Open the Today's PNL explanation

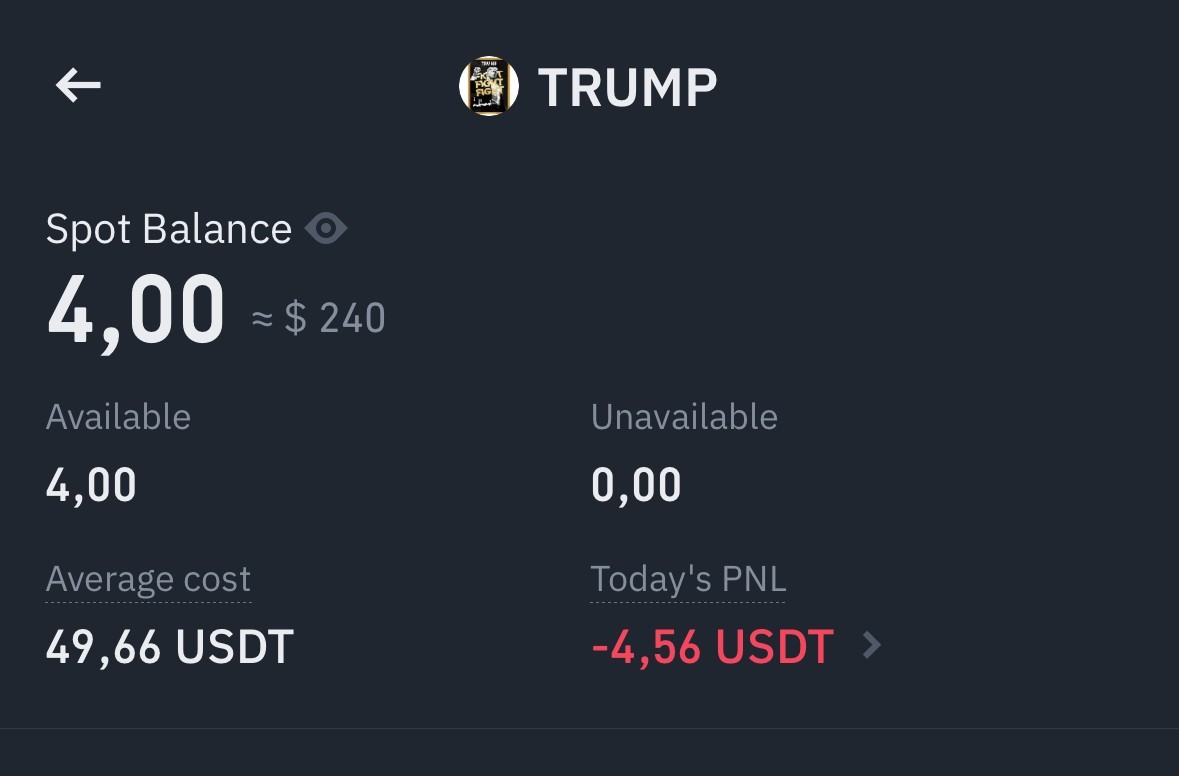pyautogui.click(x=688, y=579)
